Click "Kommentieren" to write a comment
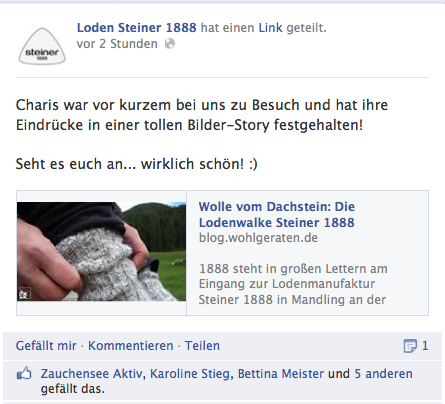Screen dimensions: 445x404 131,346
